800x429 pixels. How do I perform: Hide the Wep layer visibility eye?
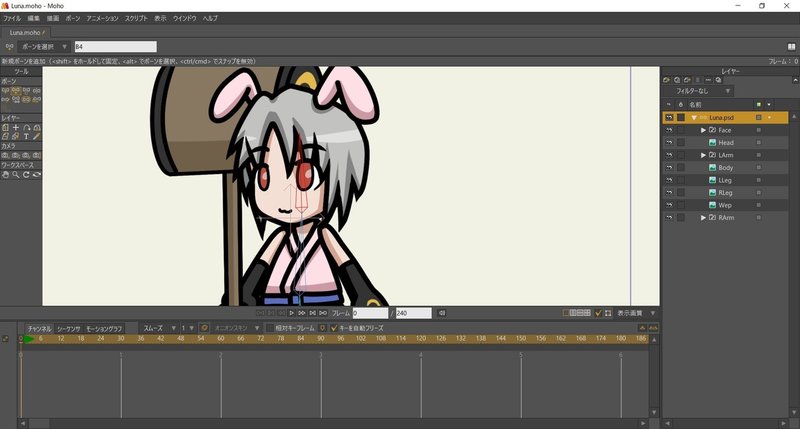[669, 205]
